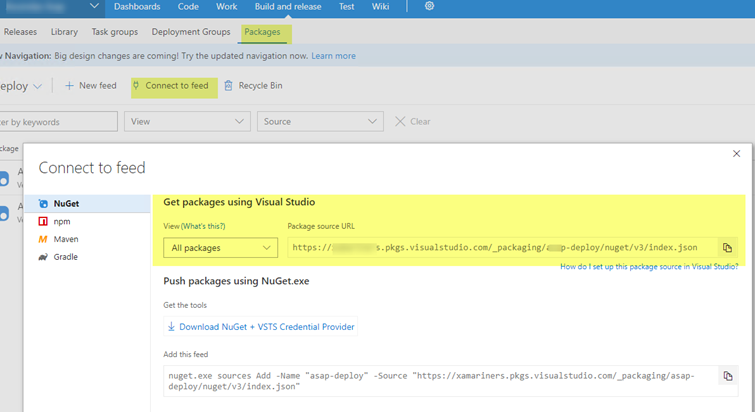Click the npm icon in feed type list

(43, 221)
